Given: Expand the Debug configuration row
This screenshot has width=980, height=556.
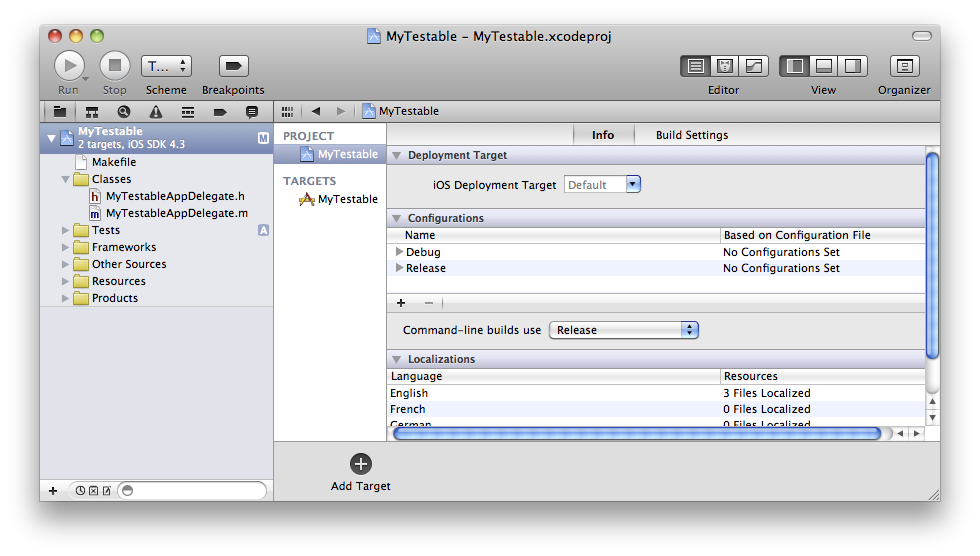Looking at the screenshot, I should click(x=399, y=252).
